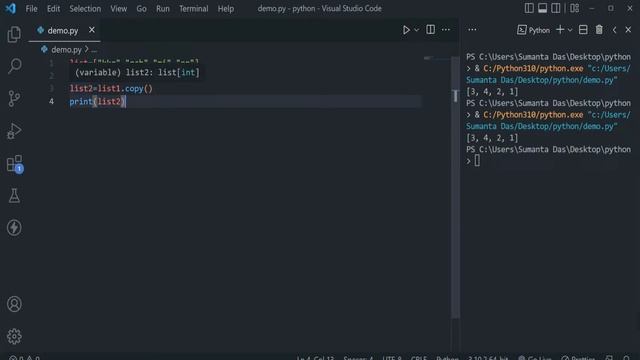Close the demo.py tab

tap(92, 30)
